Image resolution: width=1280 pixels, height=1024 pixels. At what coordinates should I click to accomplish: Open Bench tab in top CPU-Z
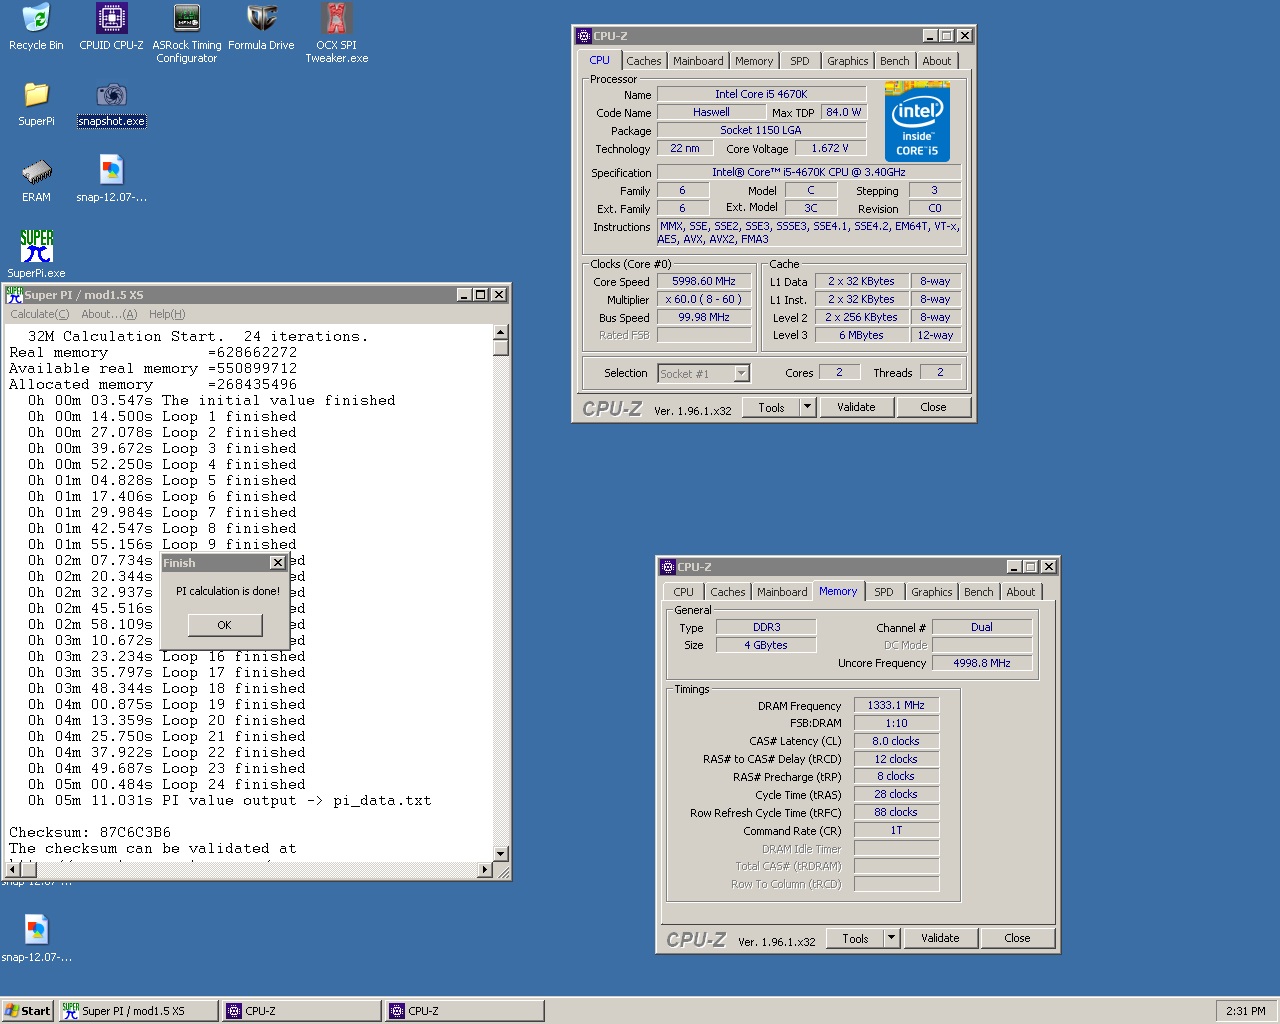coord(895,61)
